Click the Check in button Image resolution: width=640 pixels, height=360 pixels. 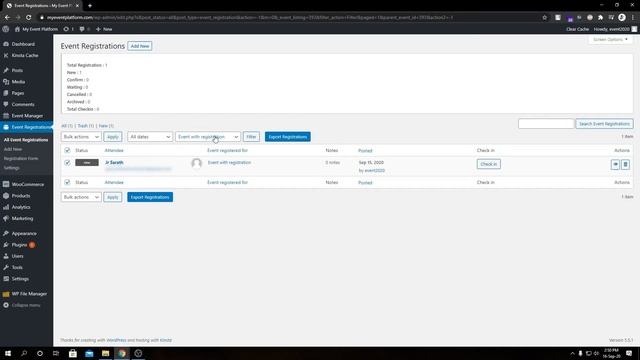click(x=489, y=164)
